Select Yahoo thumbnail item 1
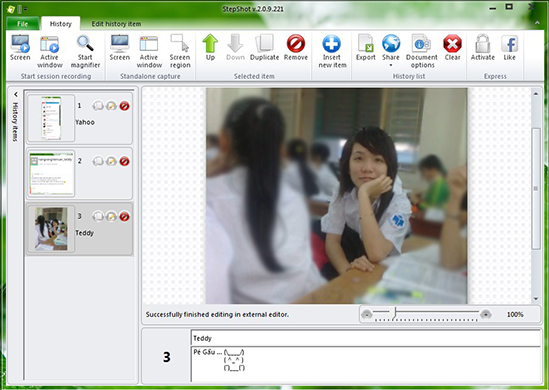The image size is (549, 390). (x=51, y=118)
